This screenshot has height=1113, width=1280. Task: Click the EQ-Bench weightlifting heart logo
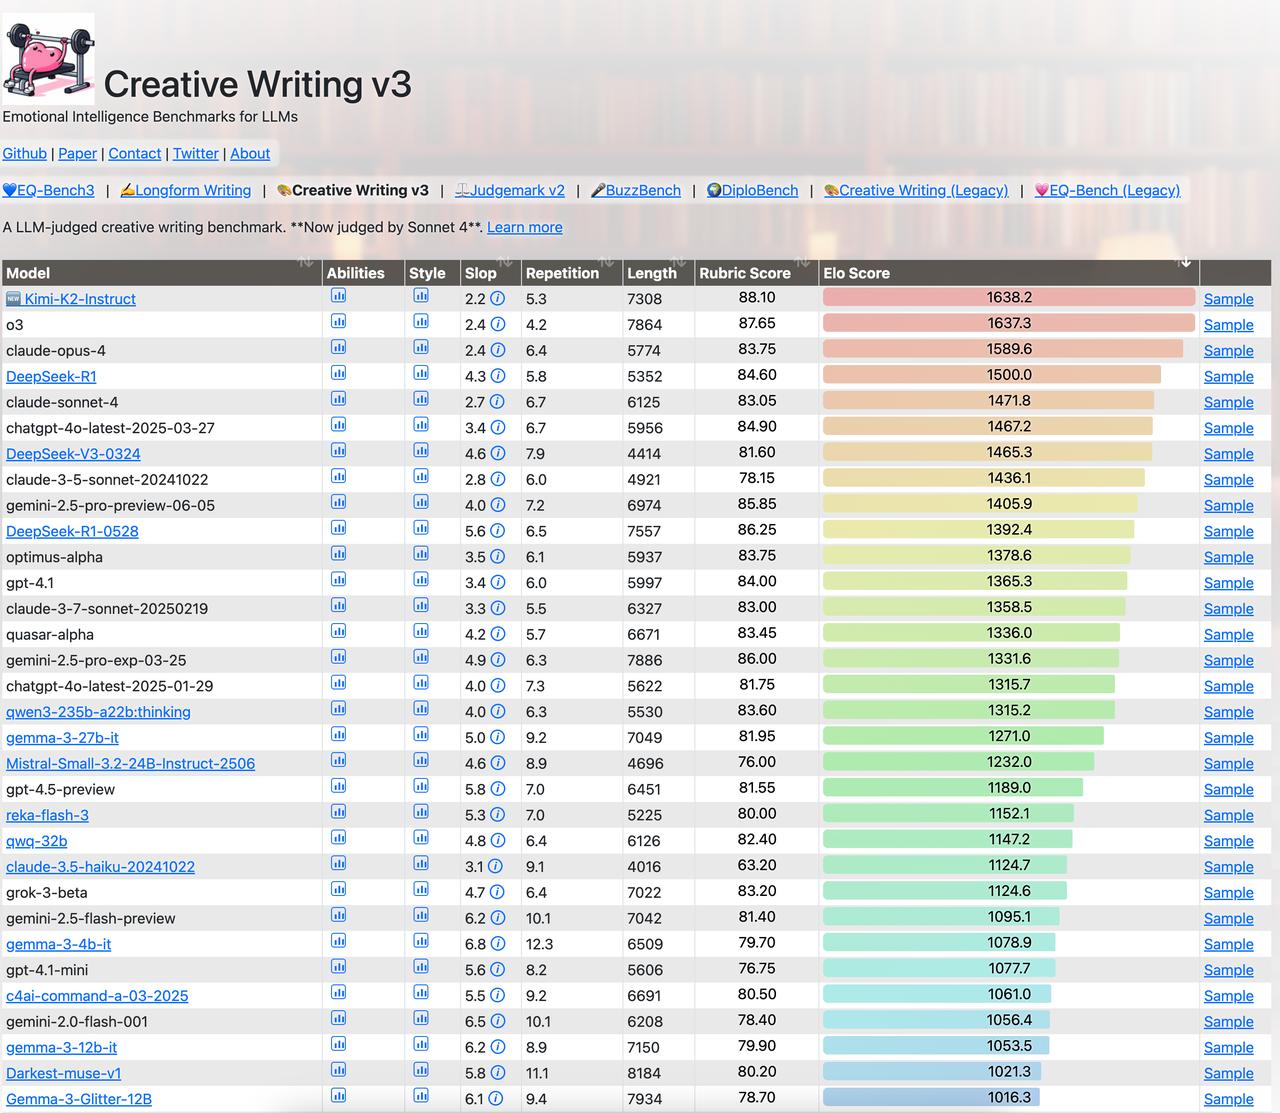tap(48, 59)
